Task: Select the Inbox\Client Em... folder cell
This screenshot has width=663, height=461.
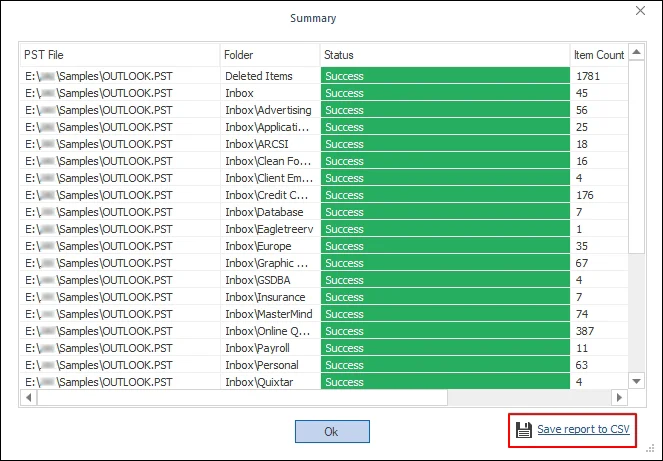Action: 270,178
